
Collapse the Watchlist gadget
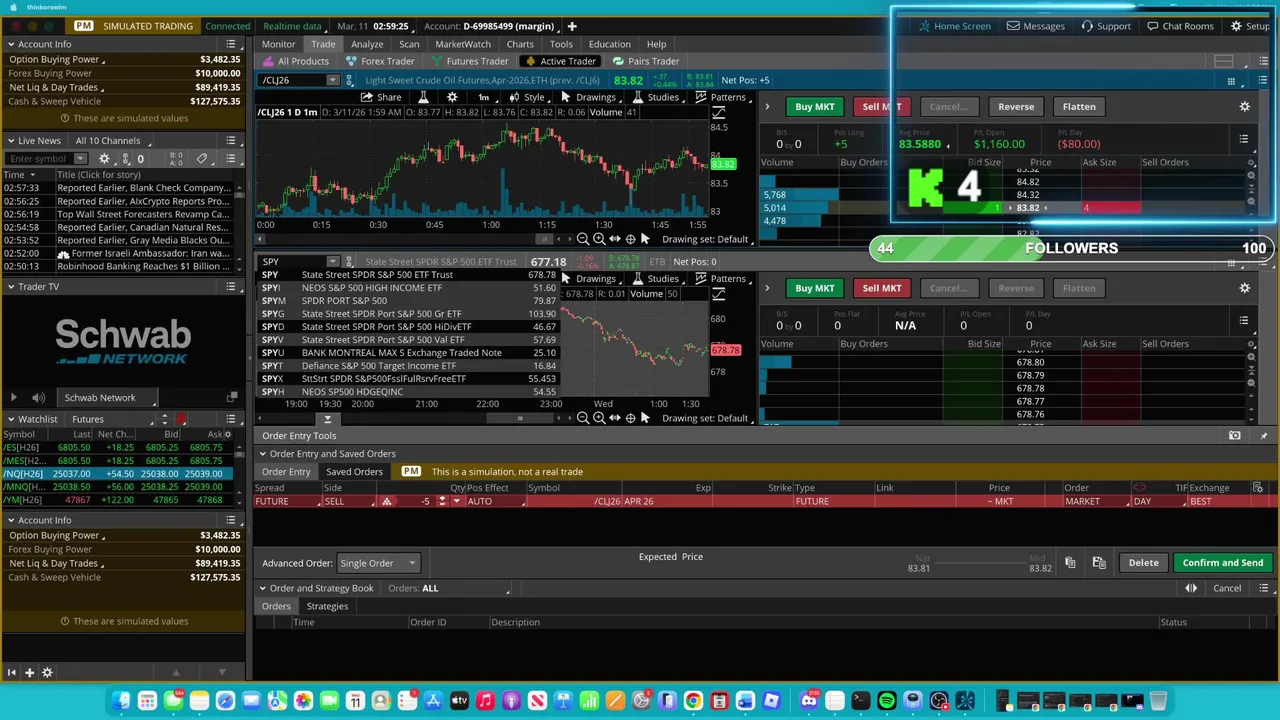[x=10, y=419]
